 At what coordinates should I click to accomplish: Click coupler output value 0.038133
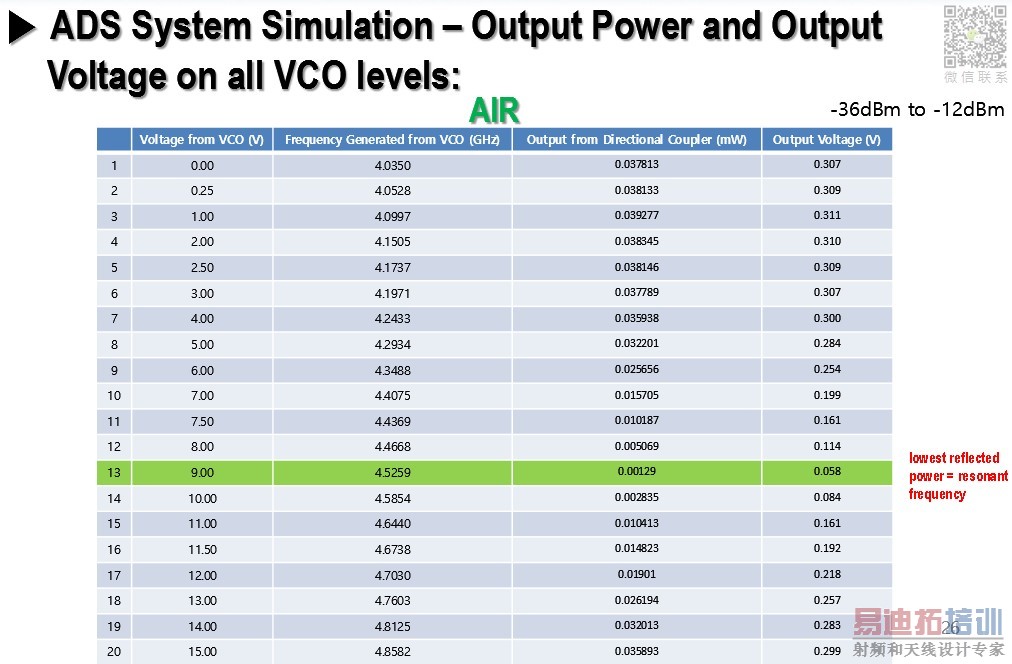636,190
